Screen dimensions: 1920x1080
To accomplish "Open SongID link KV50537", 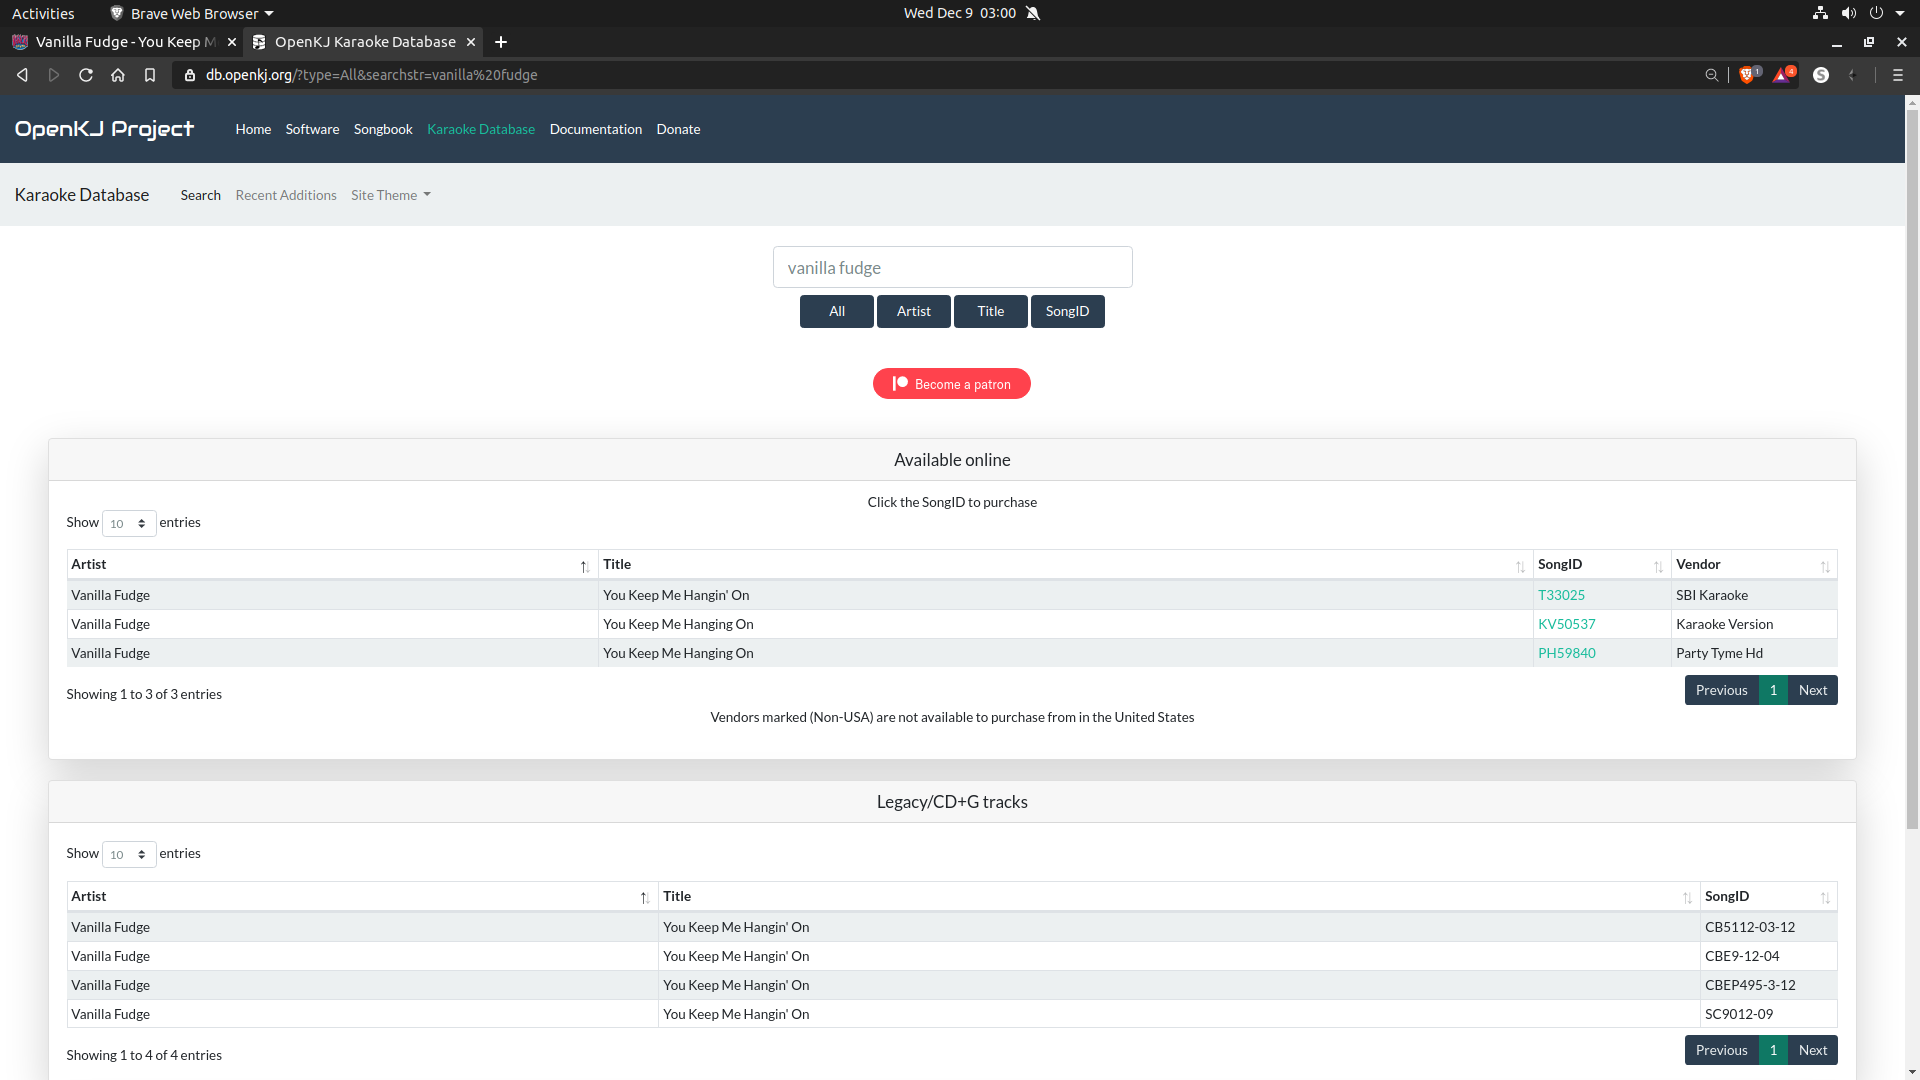I will tap(1566, 624).
